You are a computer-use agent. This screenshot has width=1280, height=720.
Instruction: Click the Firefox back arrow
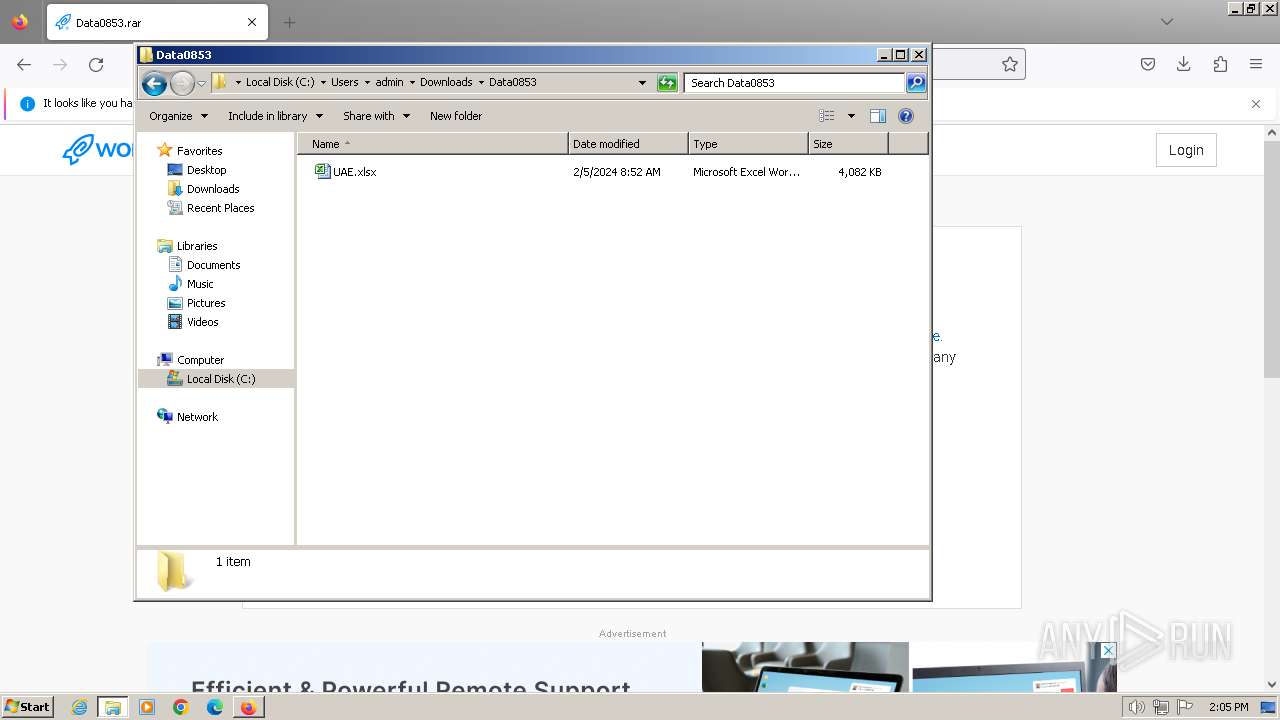[x=24, y=64]
